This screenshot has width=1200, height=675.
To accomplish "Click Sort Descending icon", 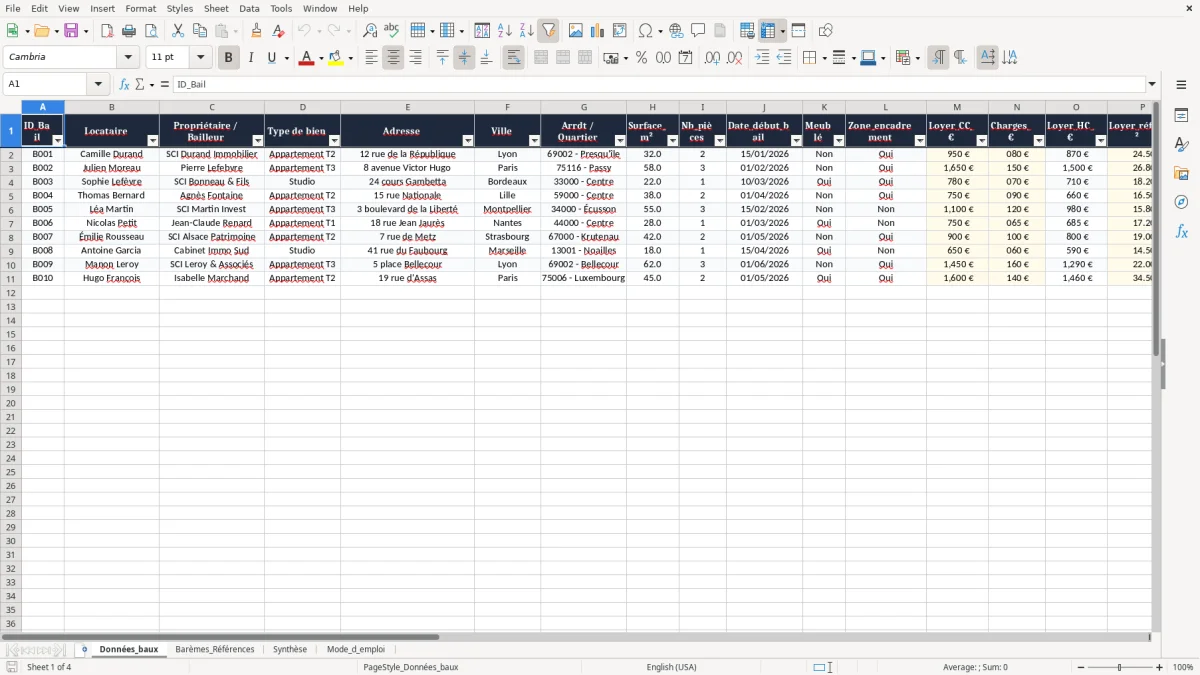I will pyautogui.click(x=526, y=31).
